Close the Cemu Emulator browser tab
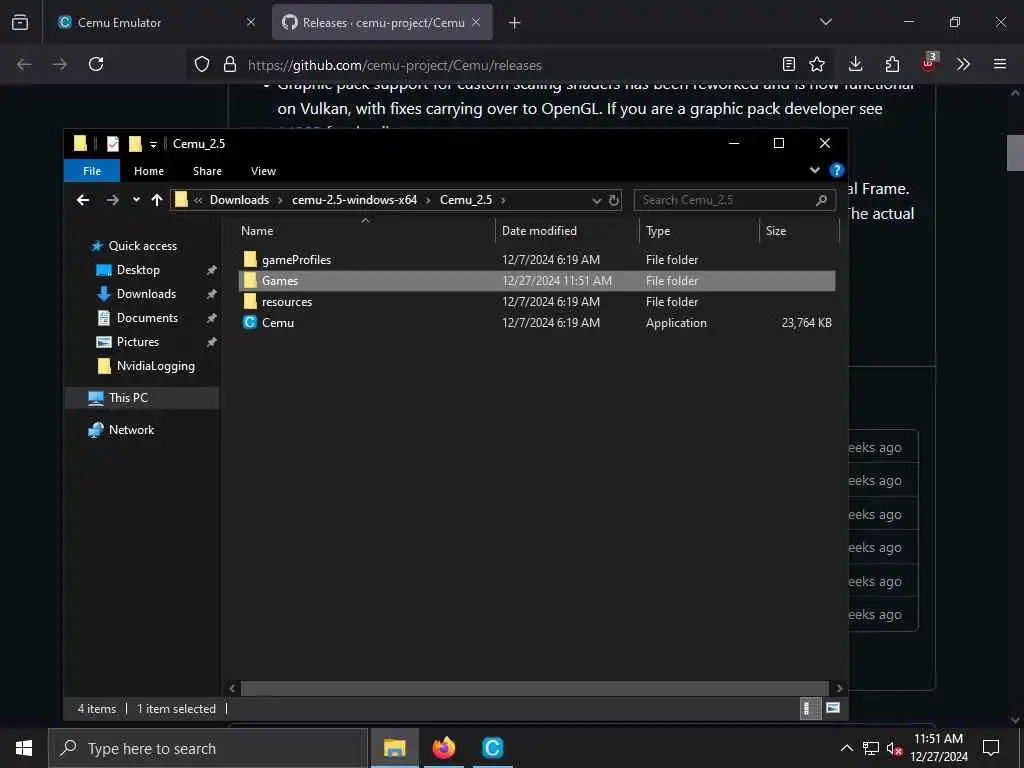This screenshot has width=1024, height=768. coord(251,22)
